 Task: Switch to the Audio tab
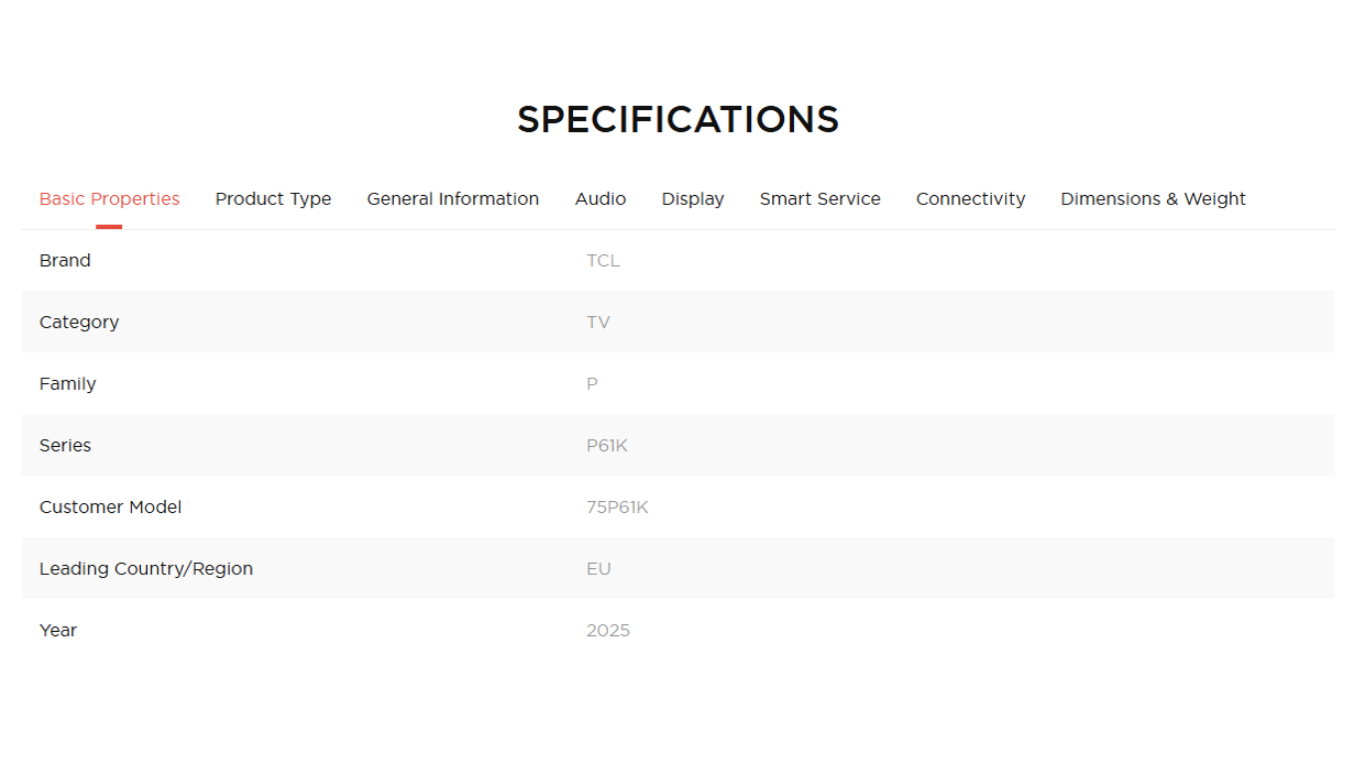click(x=600, y=199)
